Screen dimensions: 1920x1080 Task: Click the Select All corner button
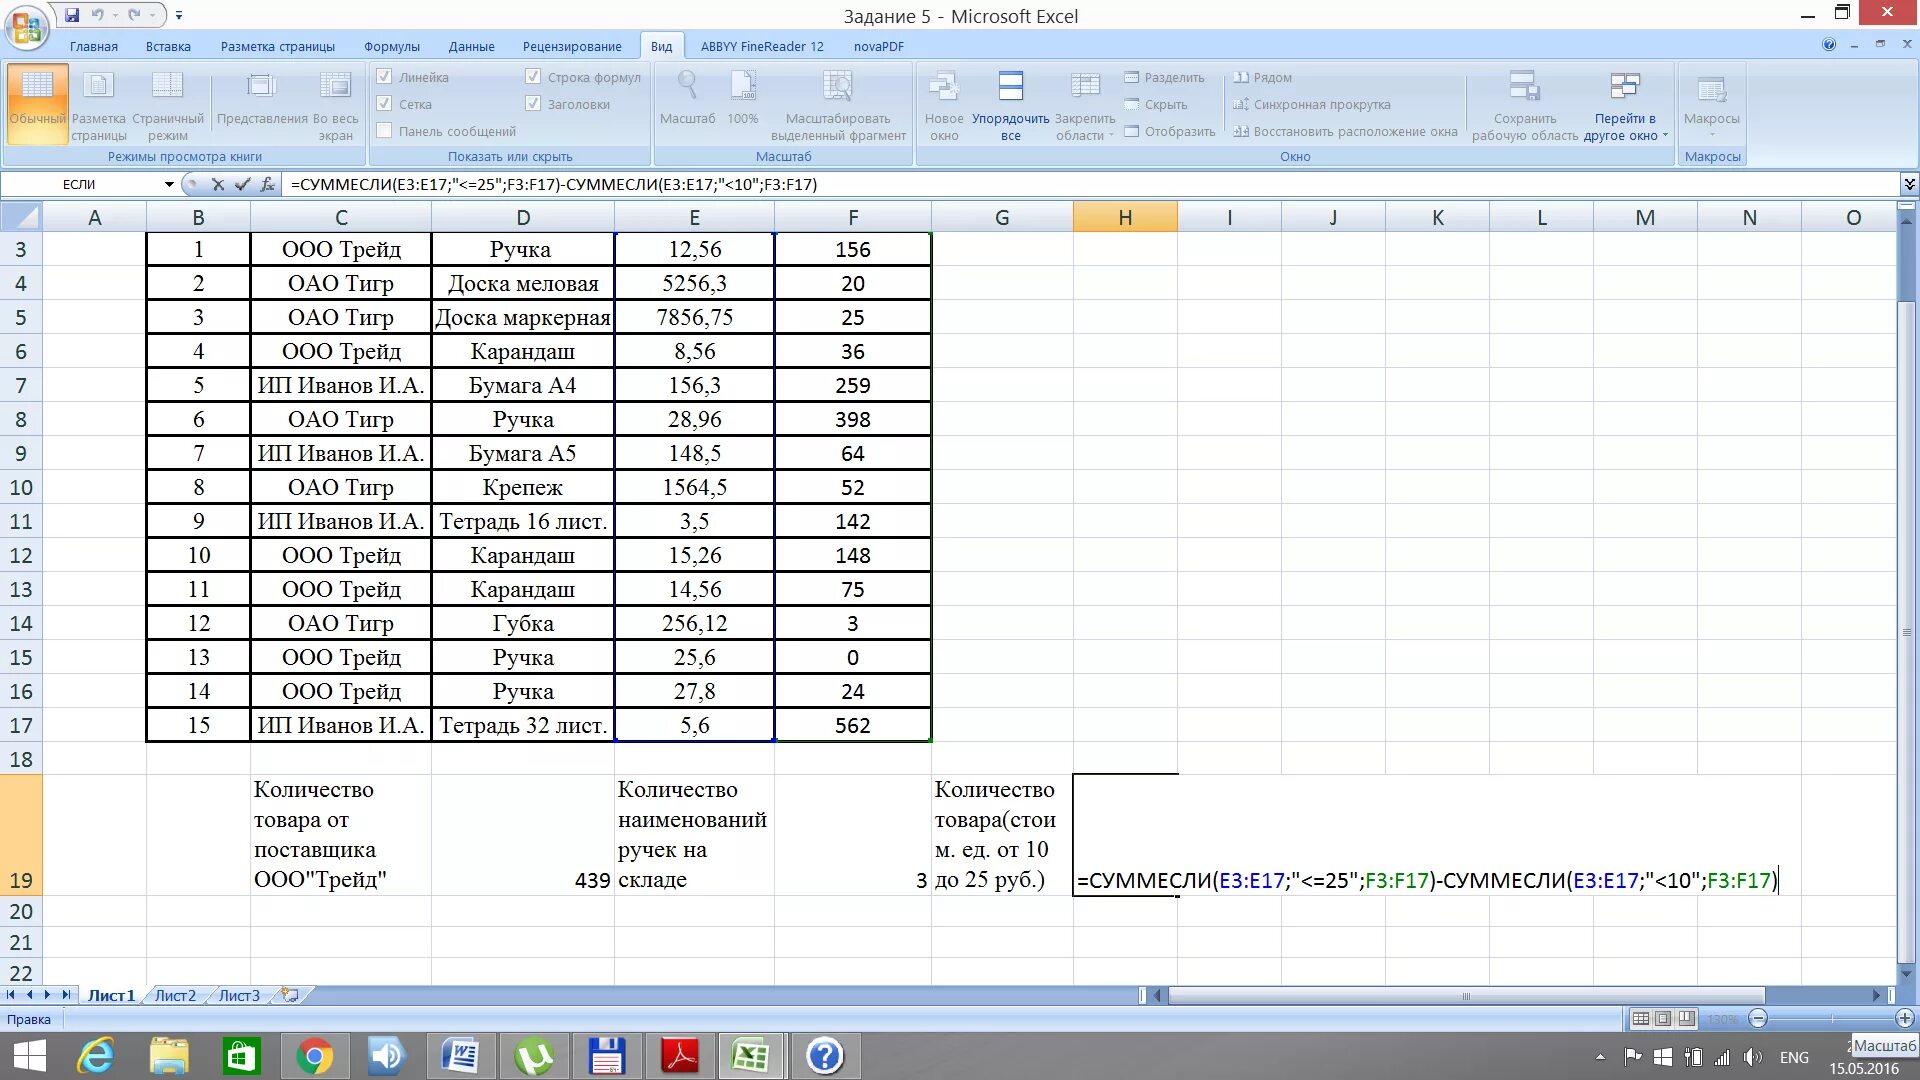pos(21,217)
